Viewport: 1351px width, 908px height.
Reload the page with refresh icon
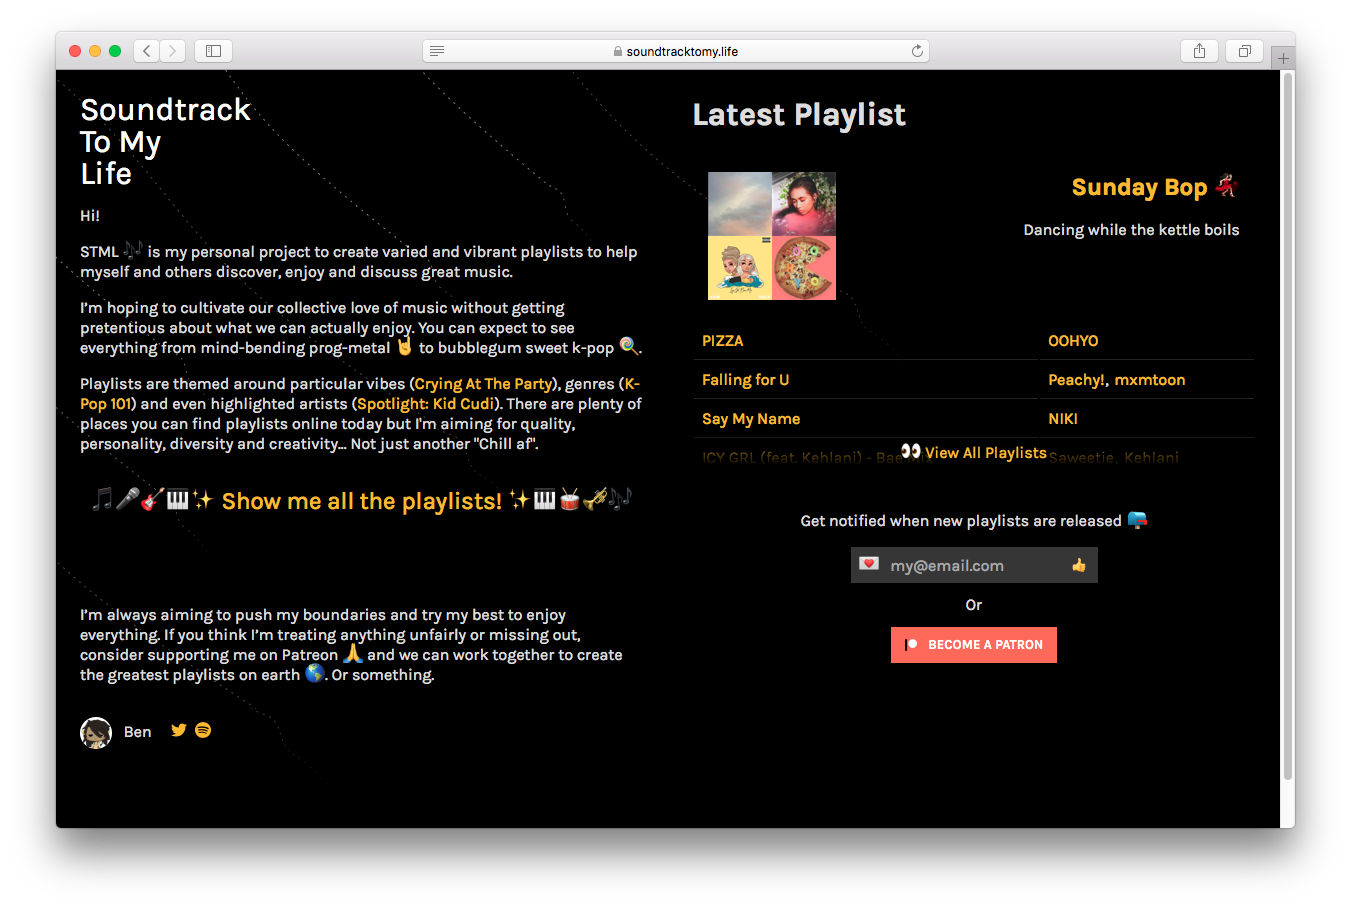coord(917,50)
